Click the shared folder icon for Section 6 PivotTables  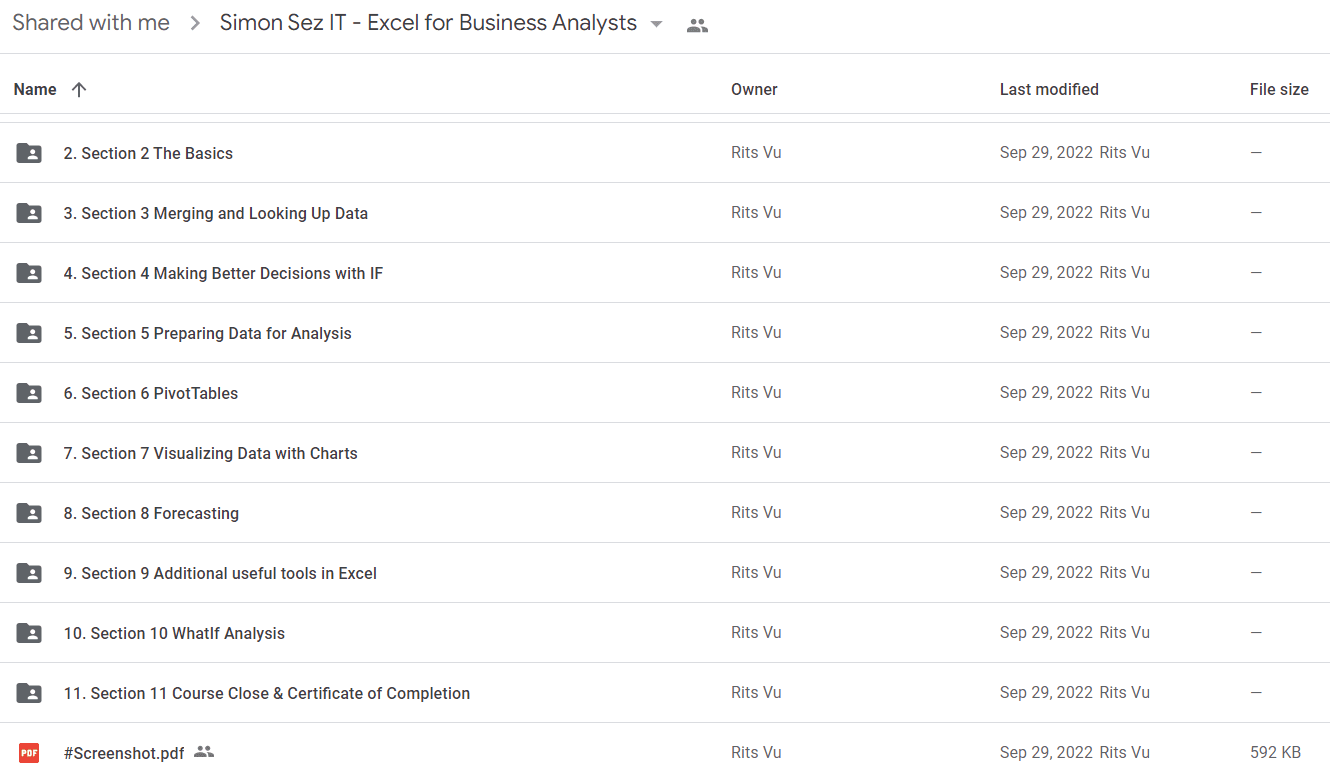point(29,393)
